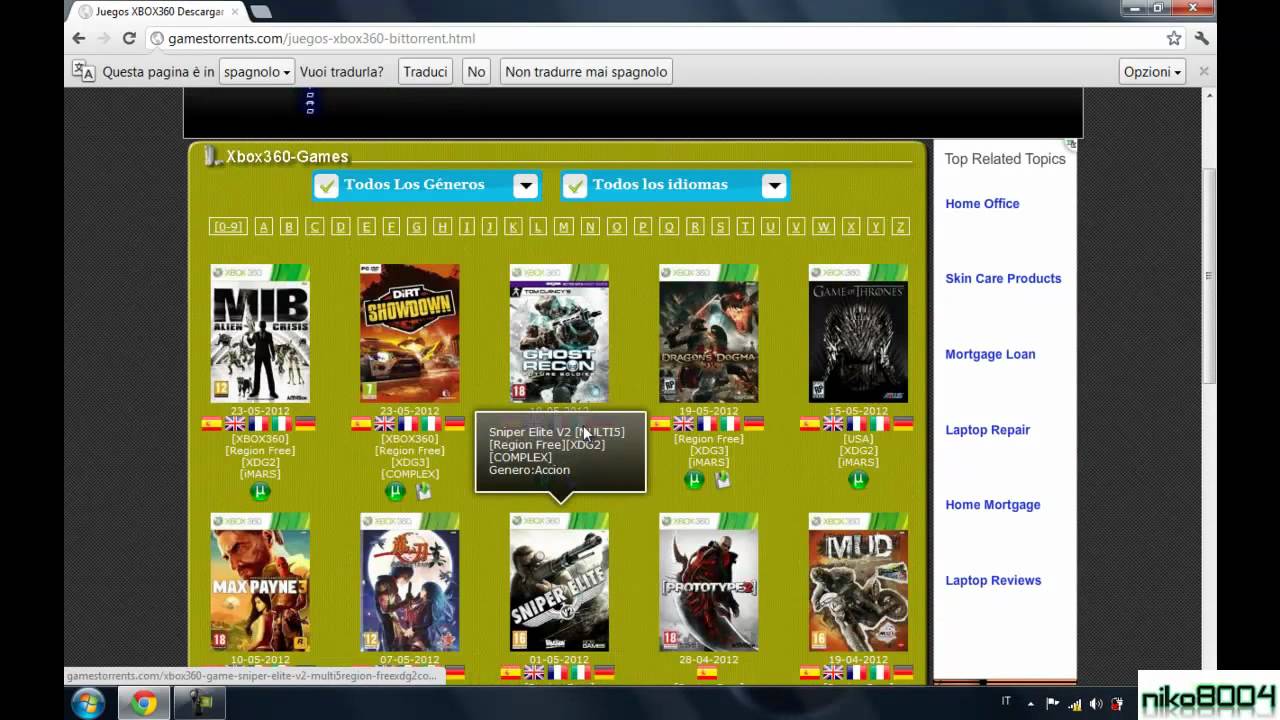The width and height of the screenshot is (1280, 720).
Task: Open the Mortgage Loan link
Action: point(990,355)
